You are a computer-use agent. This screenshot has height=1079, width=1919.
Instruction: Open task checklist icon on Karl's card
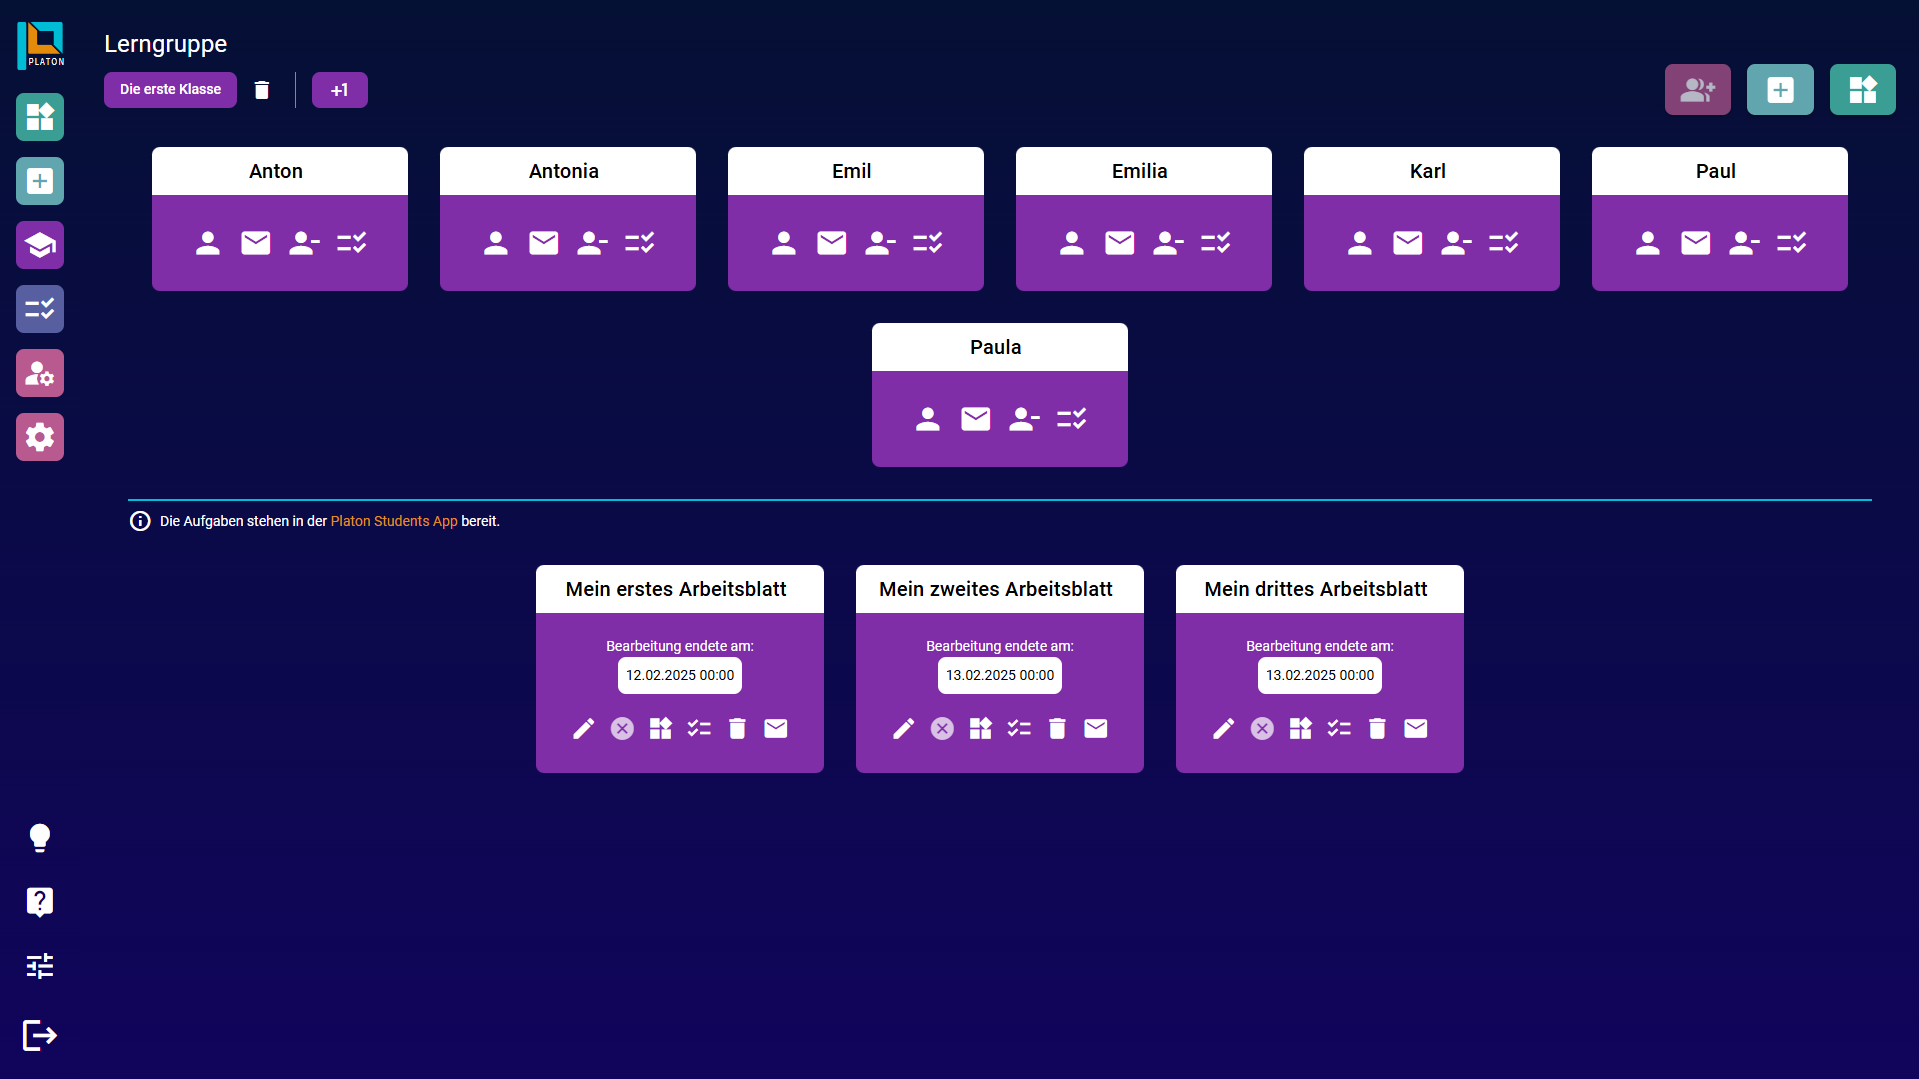pos(1503,243)
